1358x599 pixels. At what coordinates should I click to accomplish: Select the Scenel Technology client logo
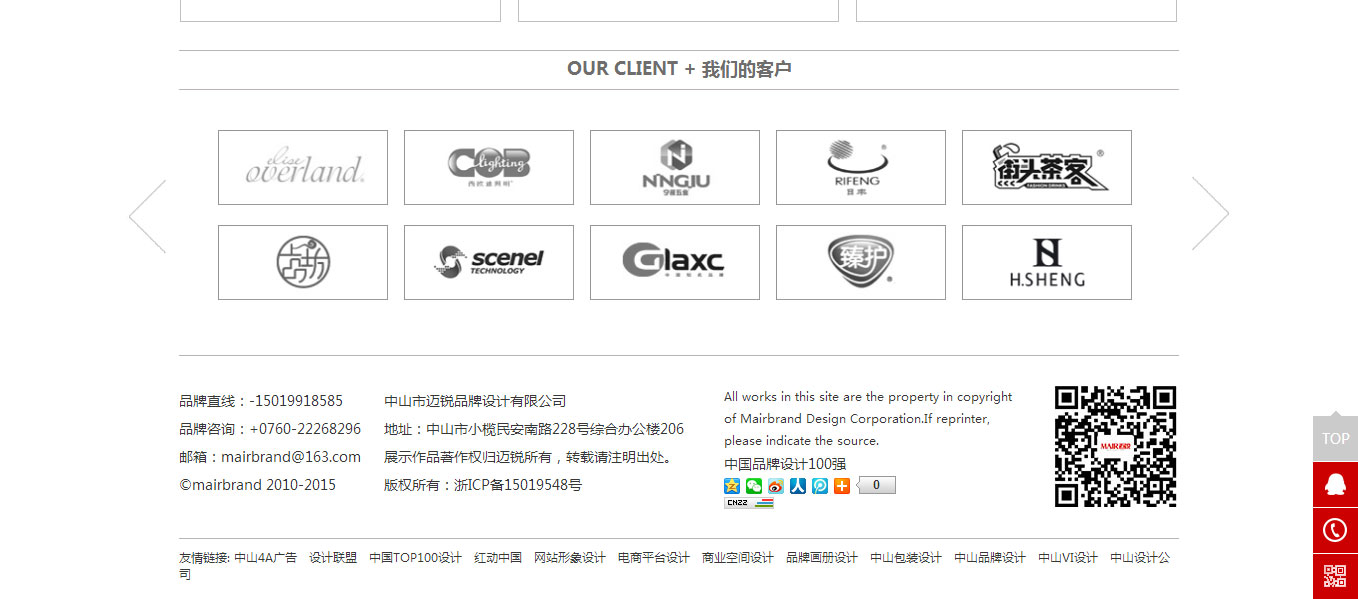(489, 263)
